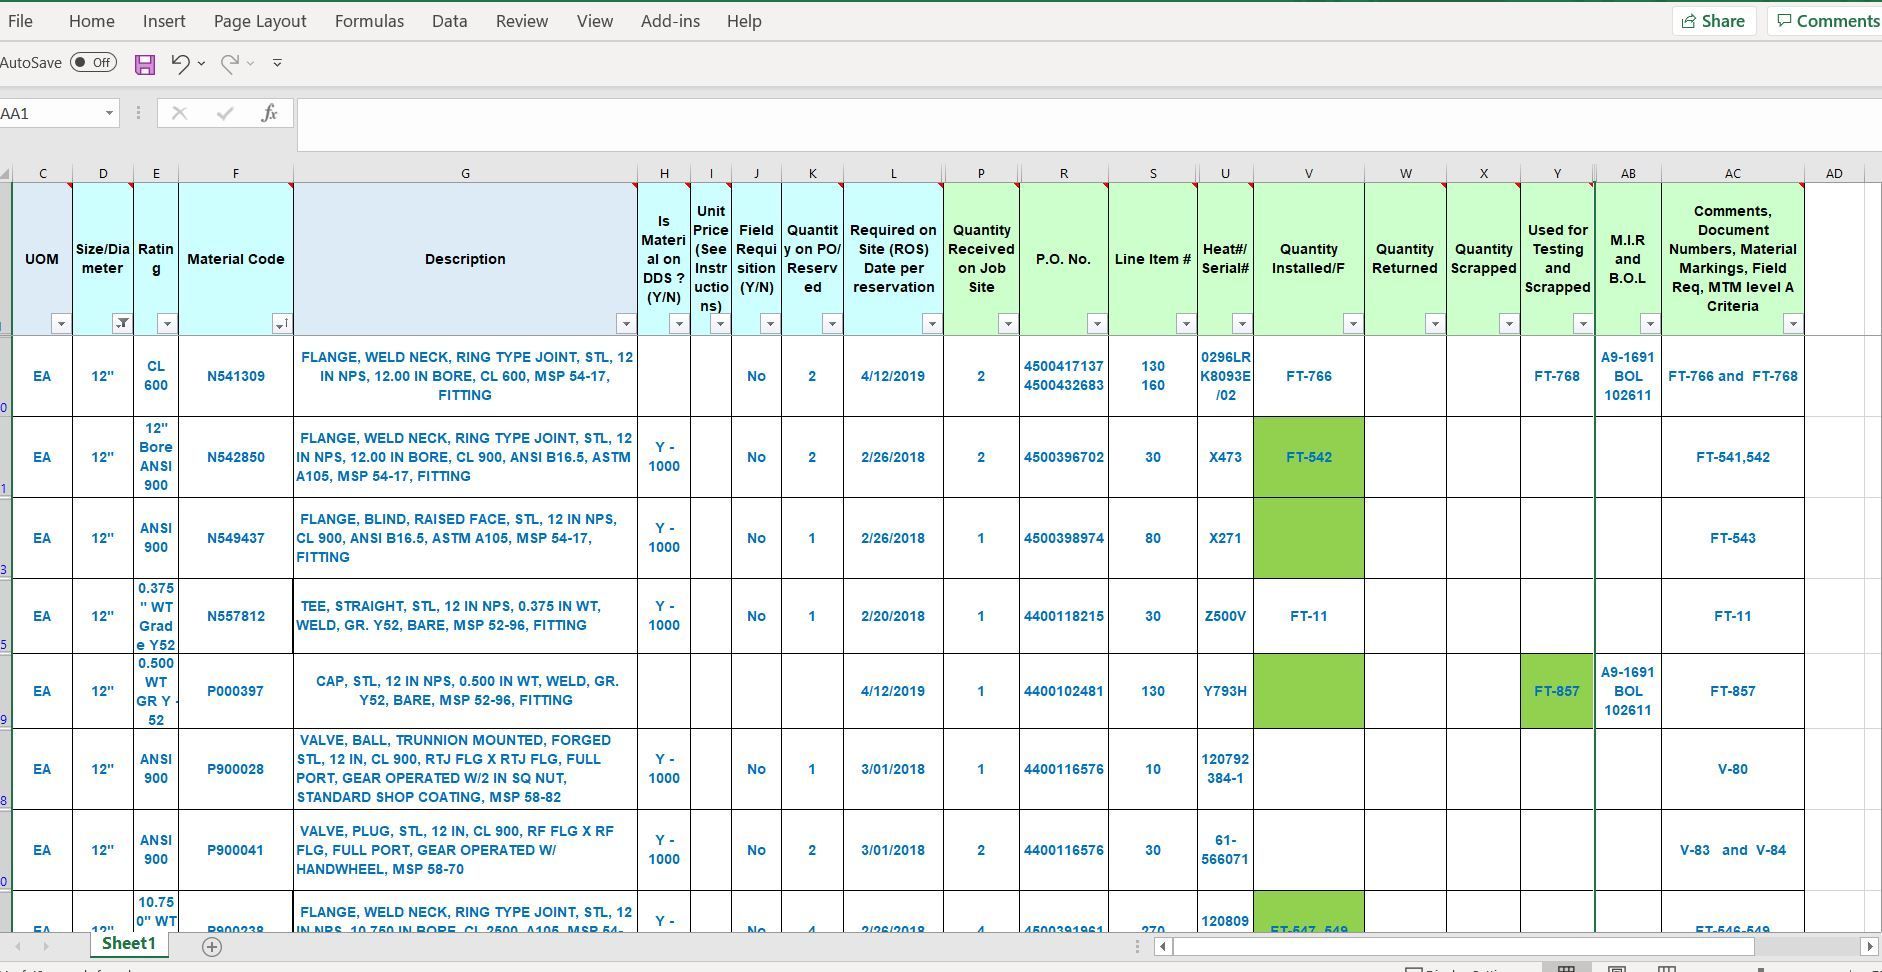Viewport: 1882px width, 972px height.
Task: Click the Share button
Action: [1713, 21]
